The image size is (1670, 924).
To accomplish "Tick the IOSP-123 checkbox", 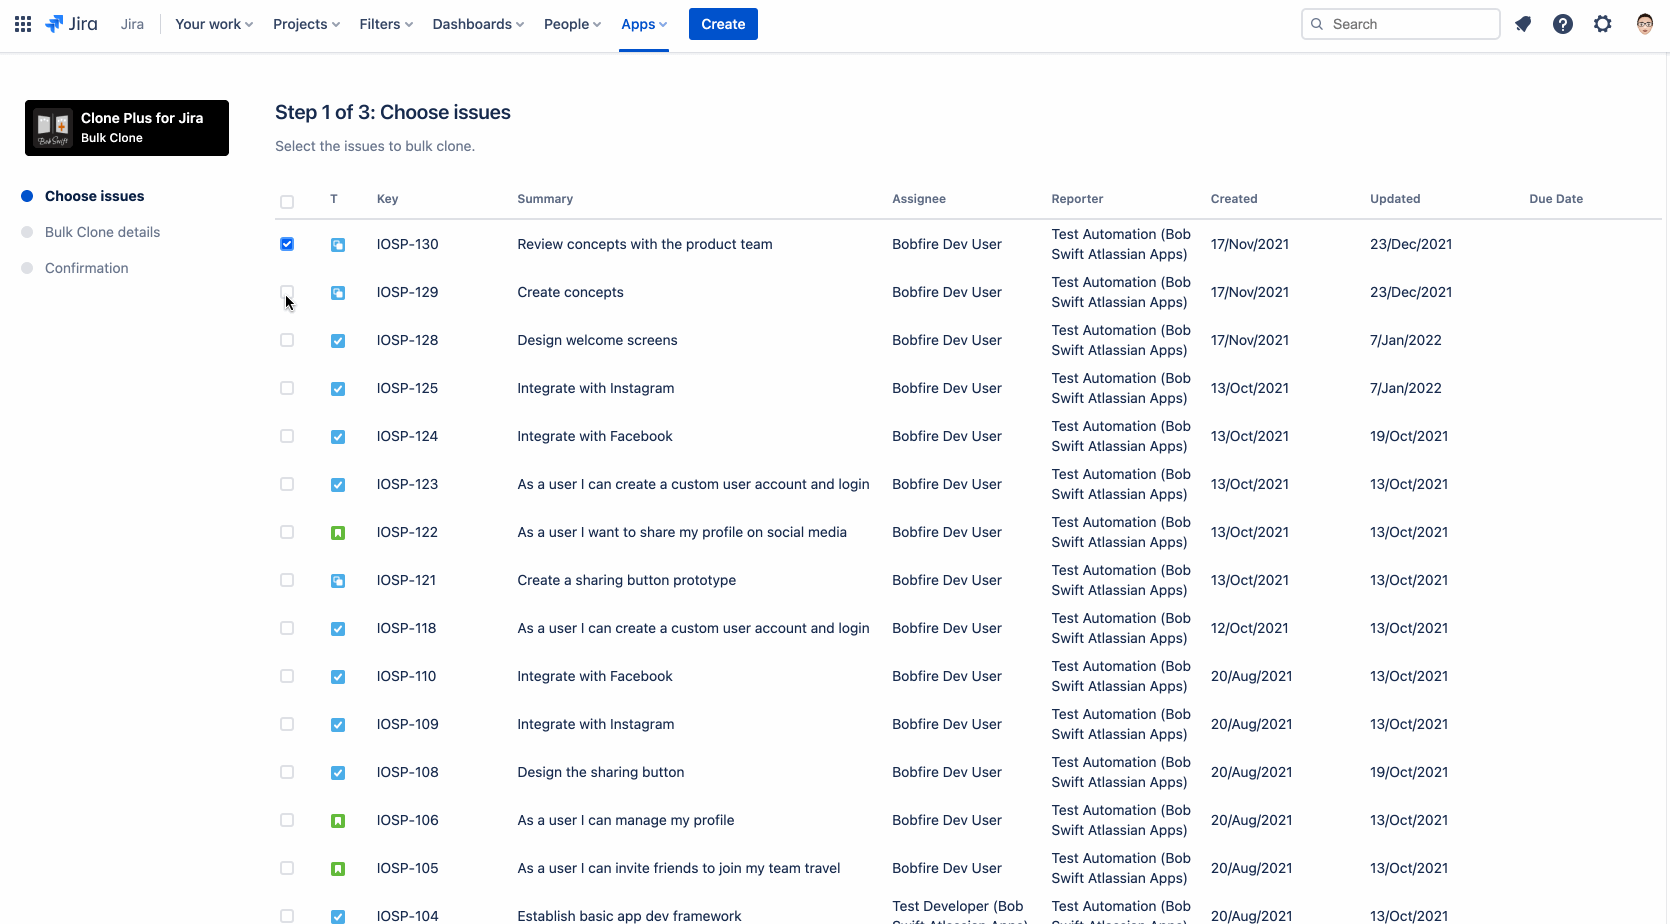I will (x=287, y=484).
